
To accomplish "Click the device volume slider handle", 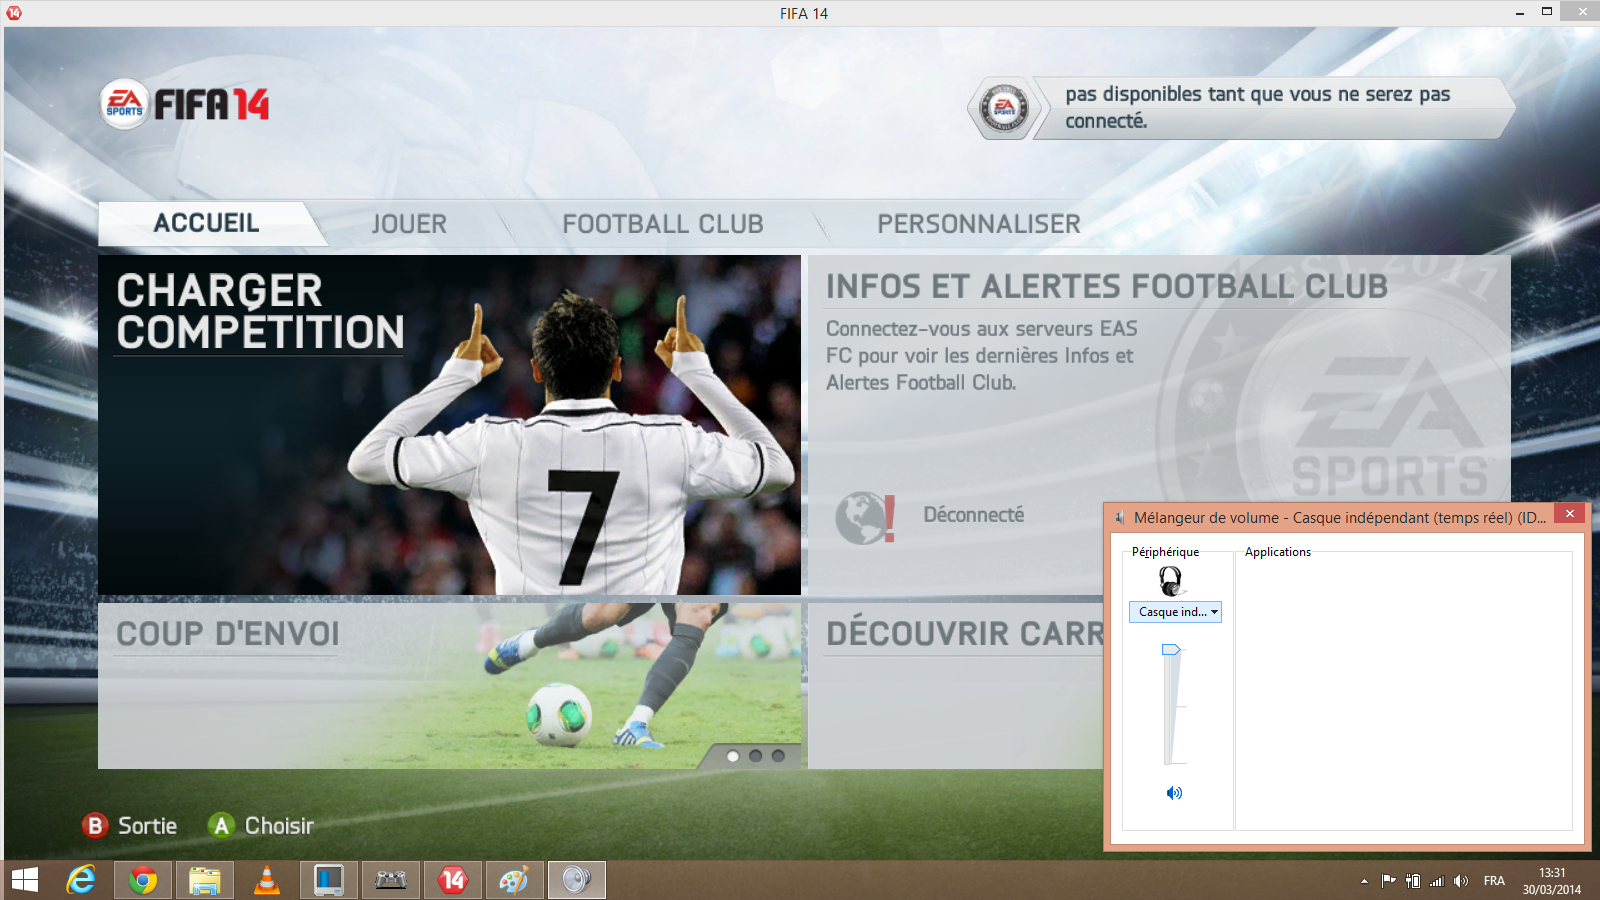I will point(1171,650).
